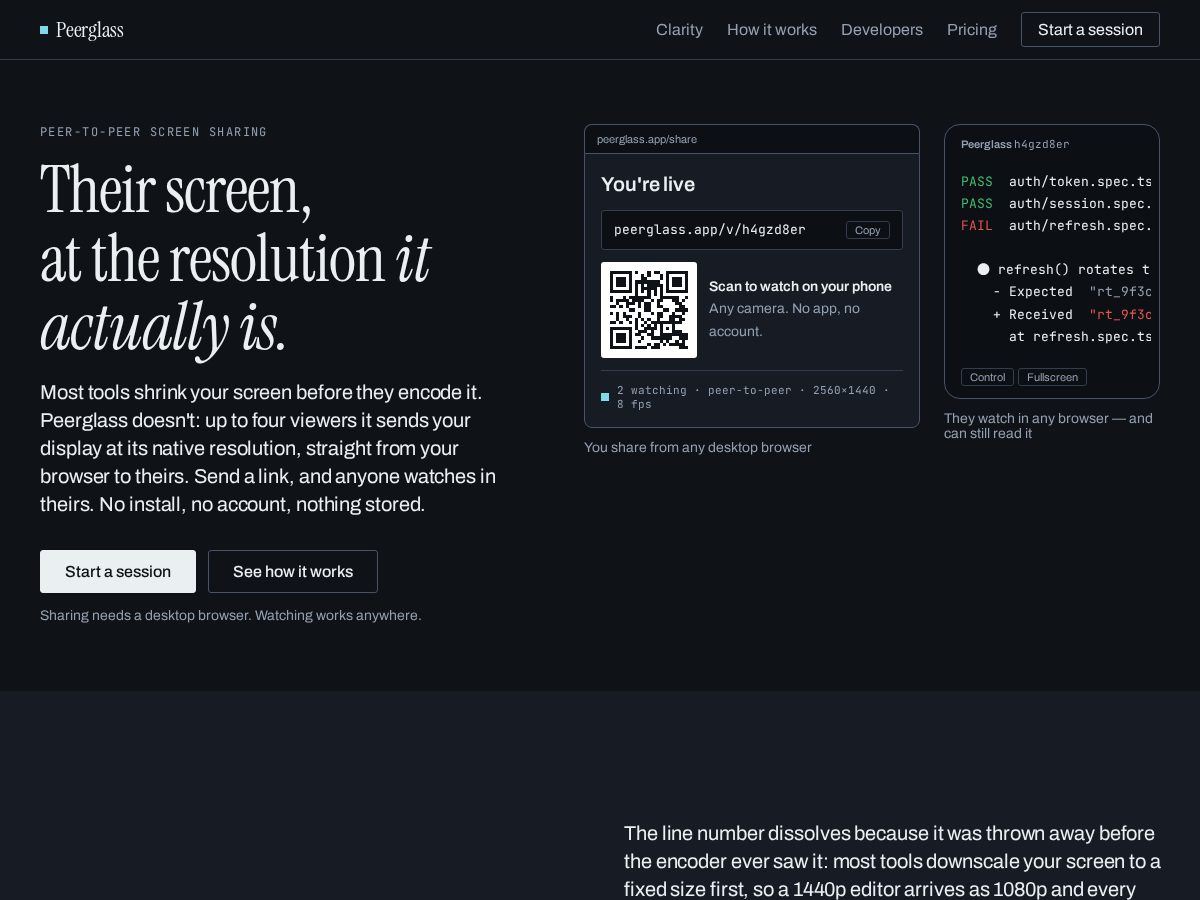Screen dimensions: 1200x900
Task: Click Start a session in the header
Action: (1090, 30)
